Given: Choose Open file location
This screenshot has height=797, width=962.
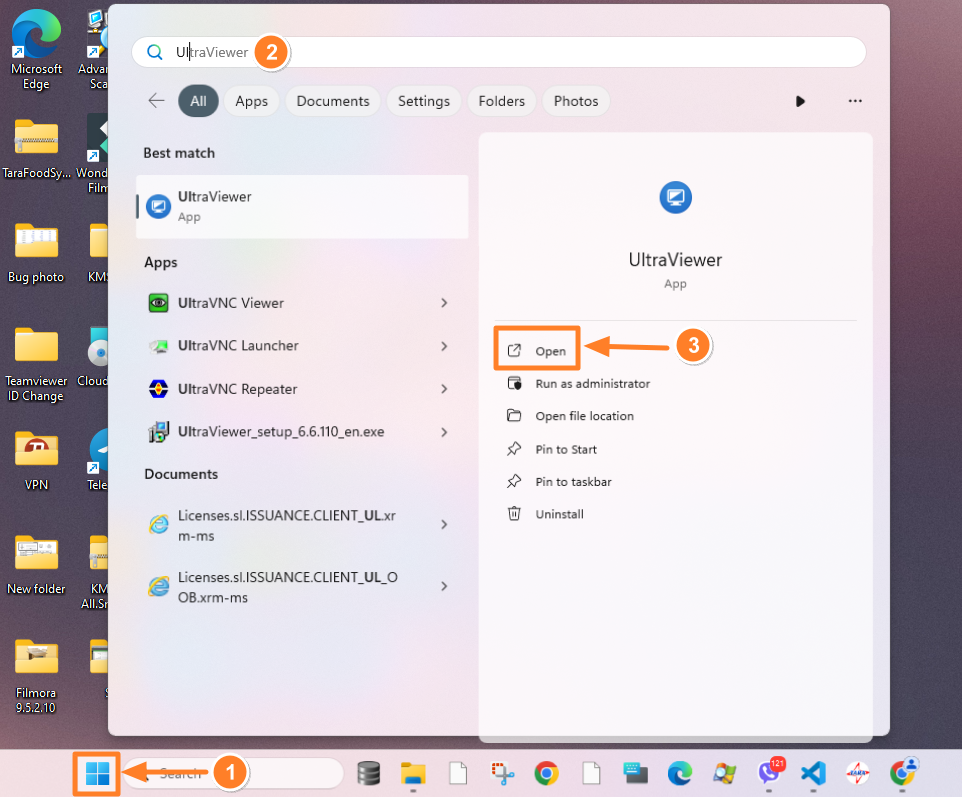Looking at the screenshot, I should coord(571,416).
